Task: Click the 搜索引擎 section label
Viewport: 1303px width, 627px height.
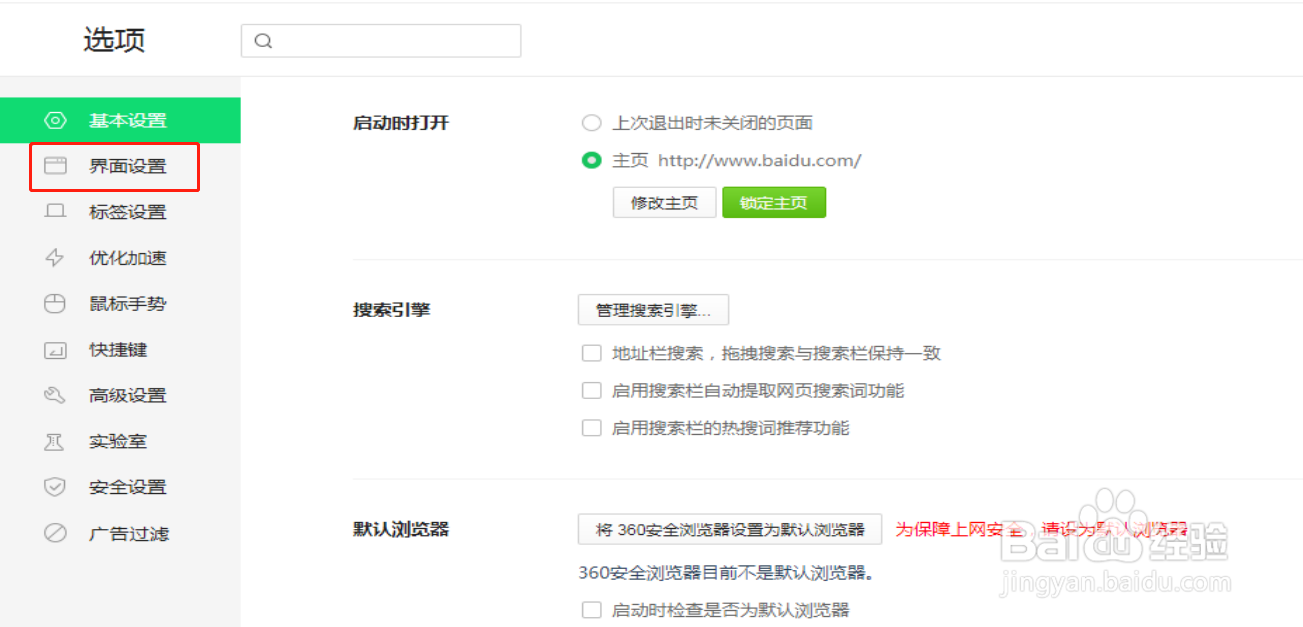Action: [392, 310]
